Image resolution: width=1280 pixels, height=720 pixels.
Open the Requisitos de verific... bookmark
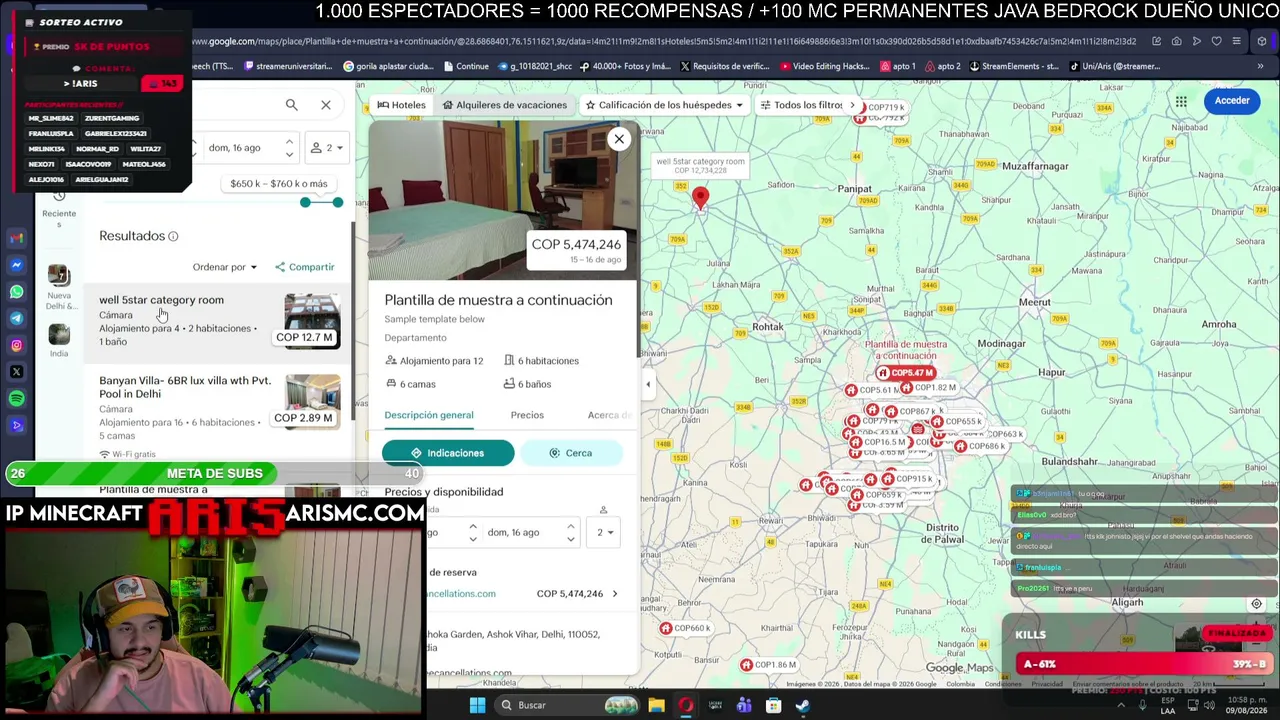[x=724, y=67]
